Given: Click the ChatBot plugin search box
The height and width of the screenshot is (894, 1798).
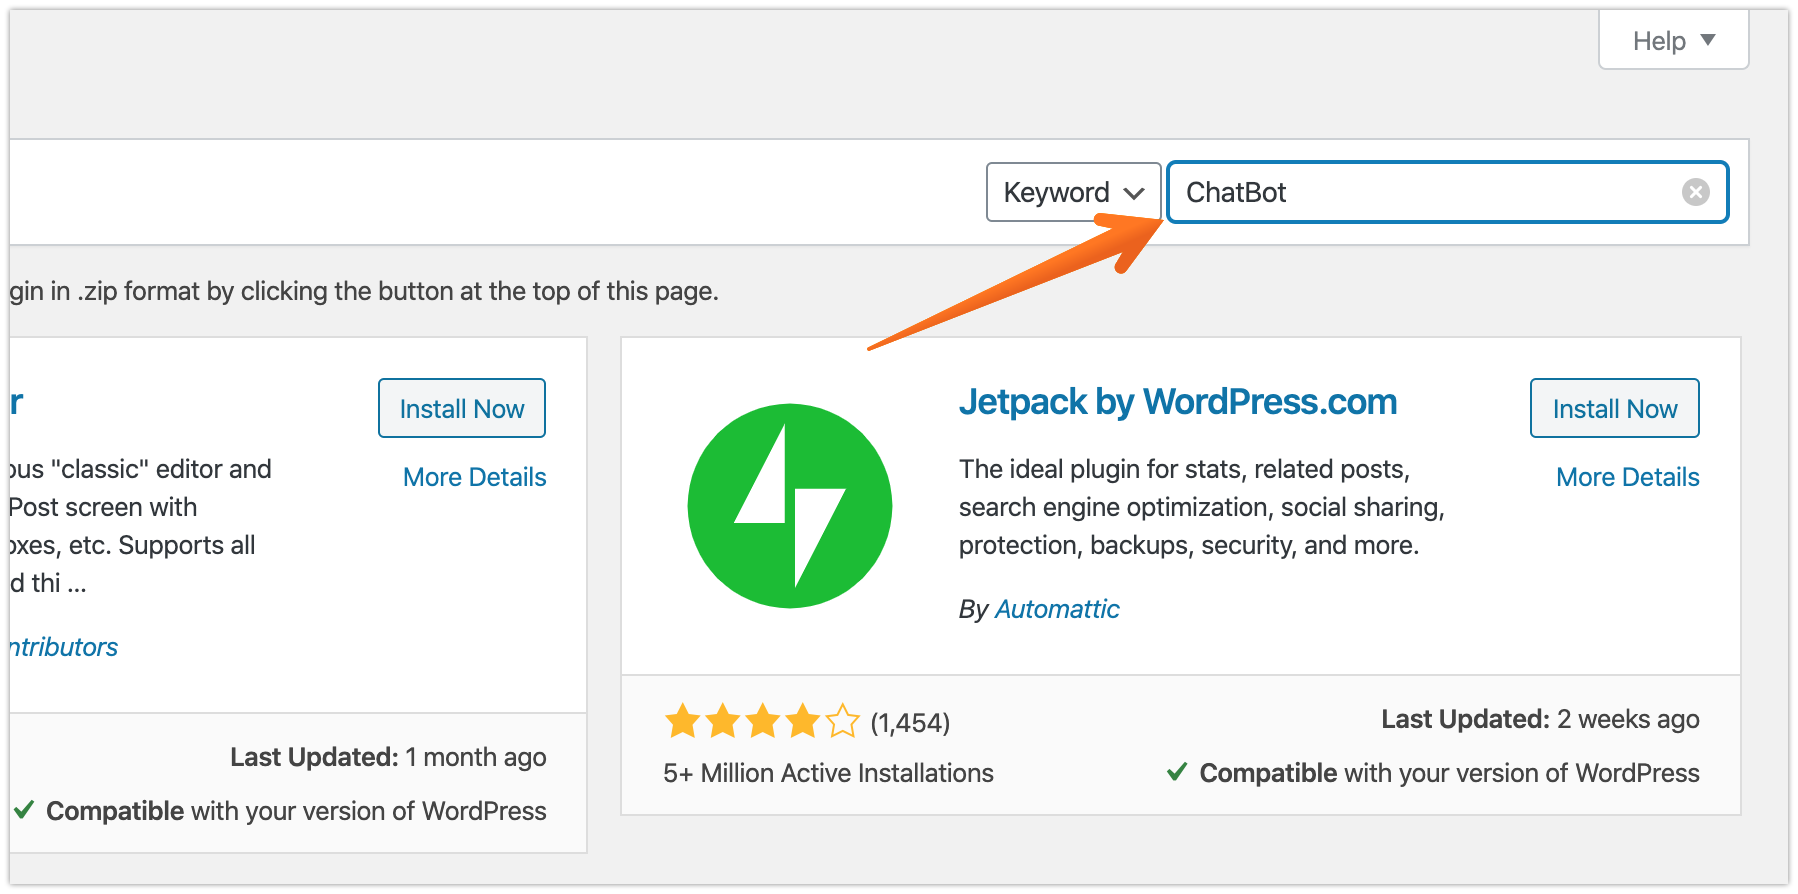Looking at the screenshot, I should tap(1447, 192).
